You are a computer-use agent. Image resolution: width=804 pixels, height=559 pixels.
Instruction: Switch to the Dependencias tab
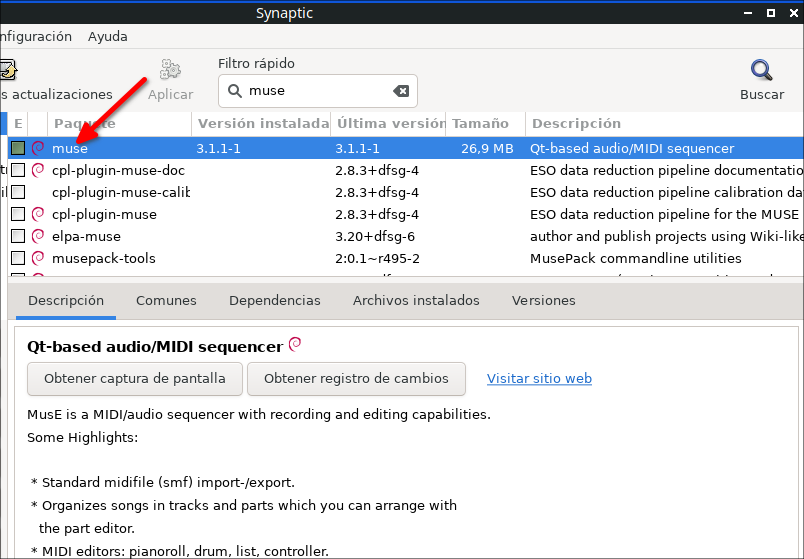coord(275,301)
